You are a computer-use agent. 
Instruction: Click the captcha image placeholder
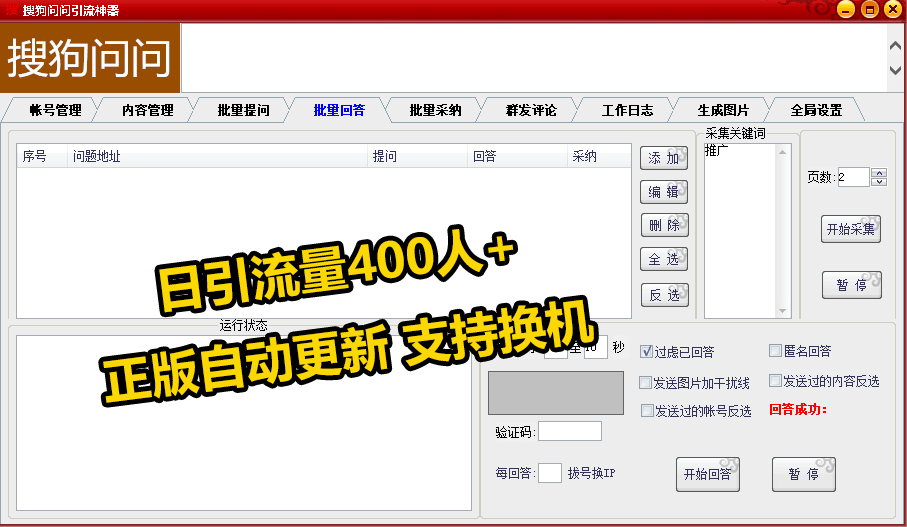[x=556, y=393]
